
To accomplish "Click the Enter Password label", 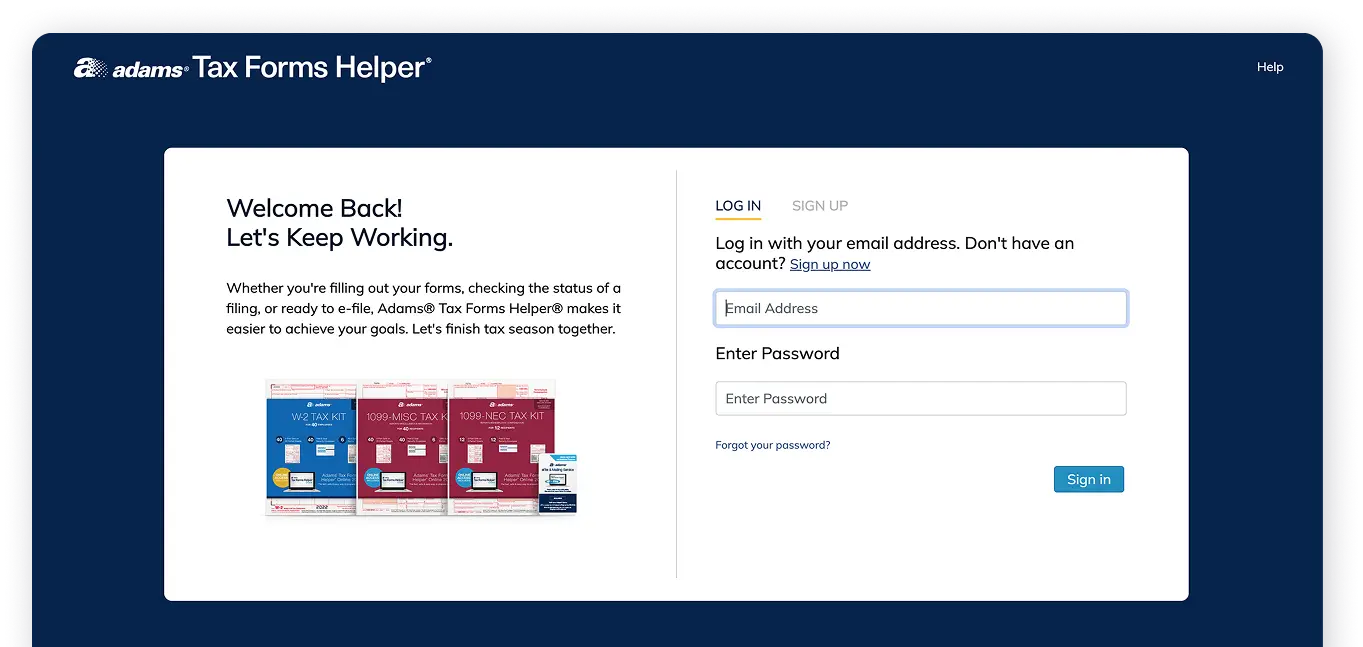I will pos(778,353).
